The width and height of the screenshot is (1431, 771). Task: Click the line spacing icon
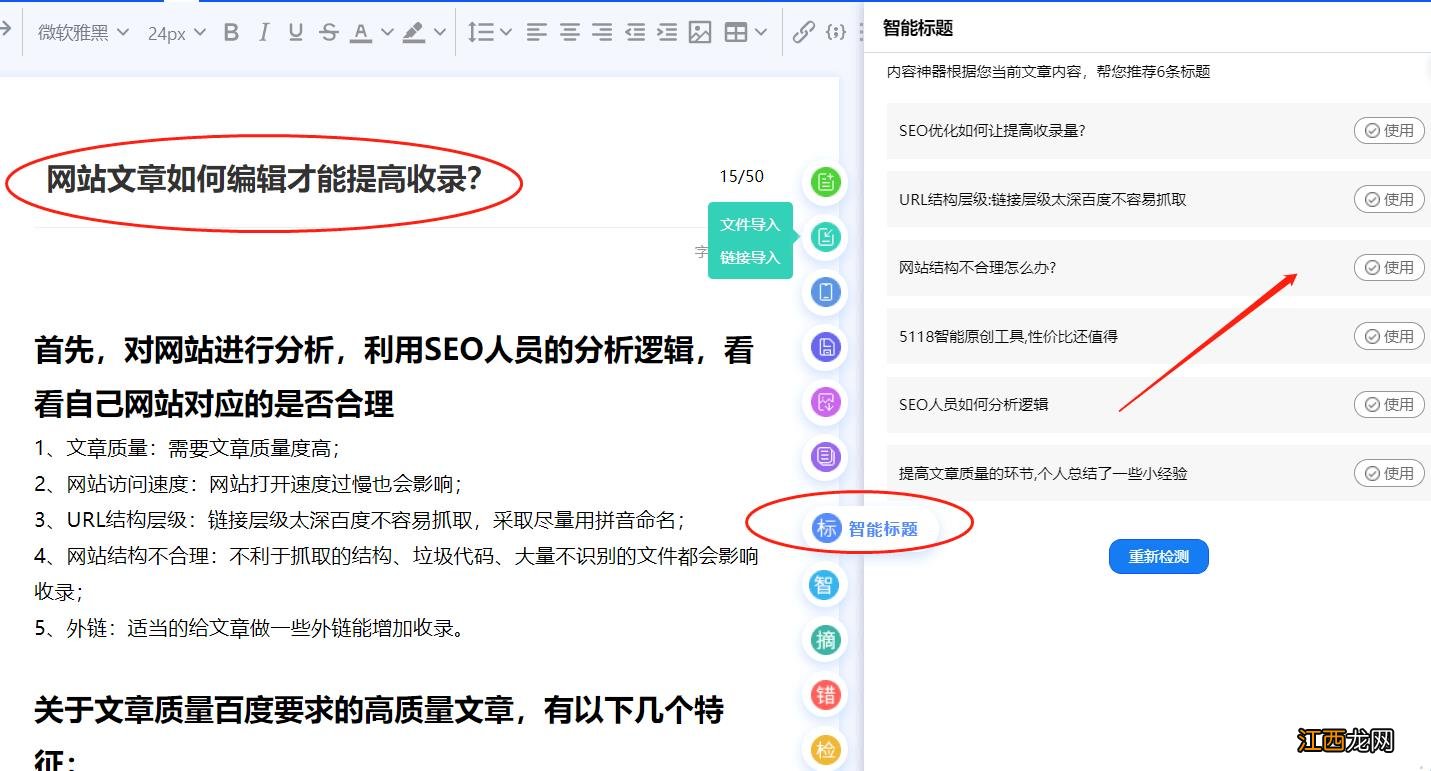click(481, 32)
